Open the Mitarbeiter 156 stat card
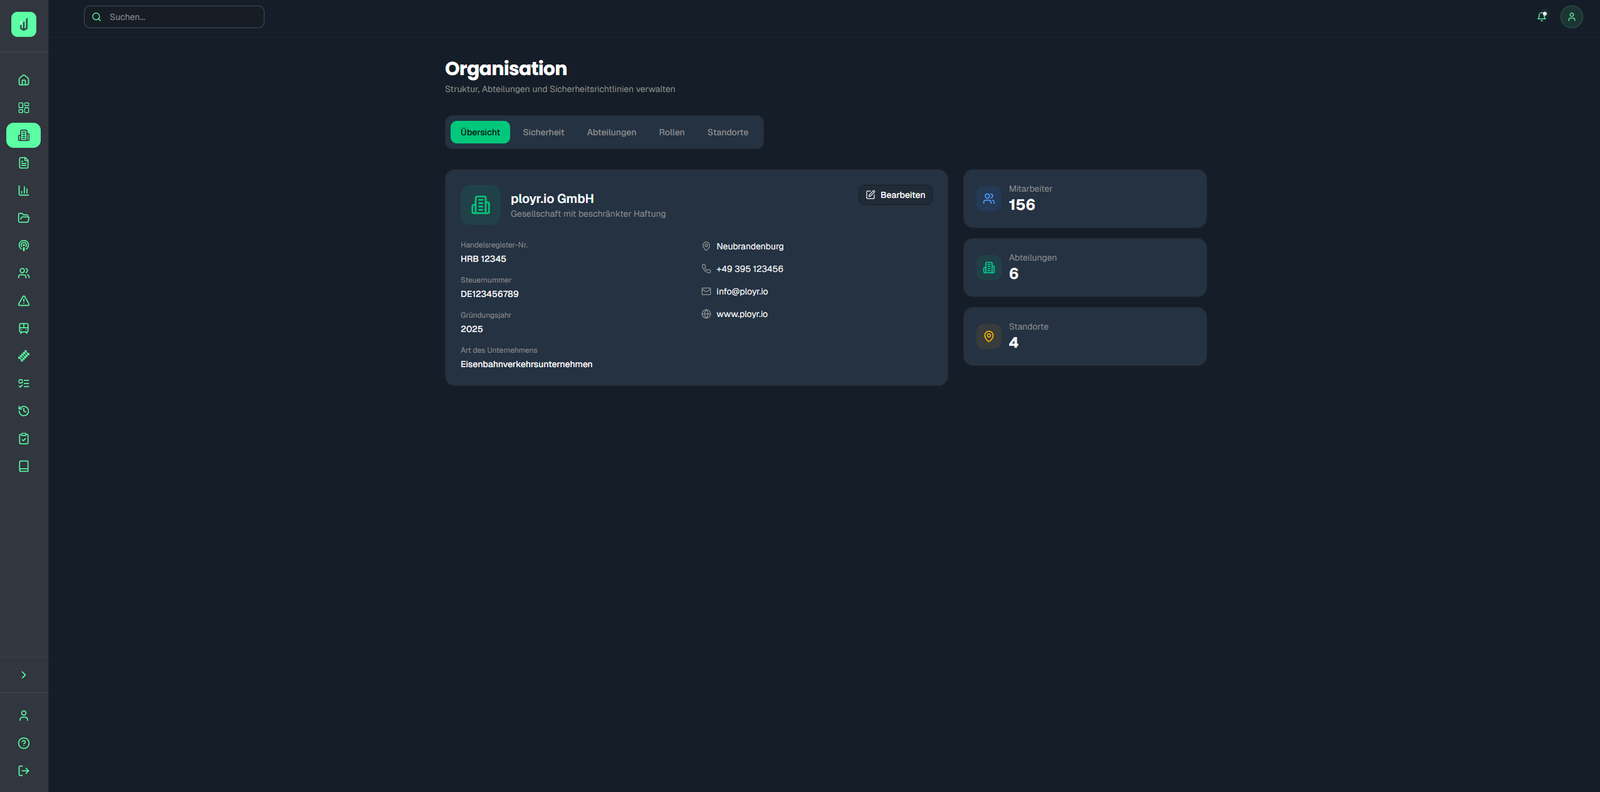 (1084, 198)
